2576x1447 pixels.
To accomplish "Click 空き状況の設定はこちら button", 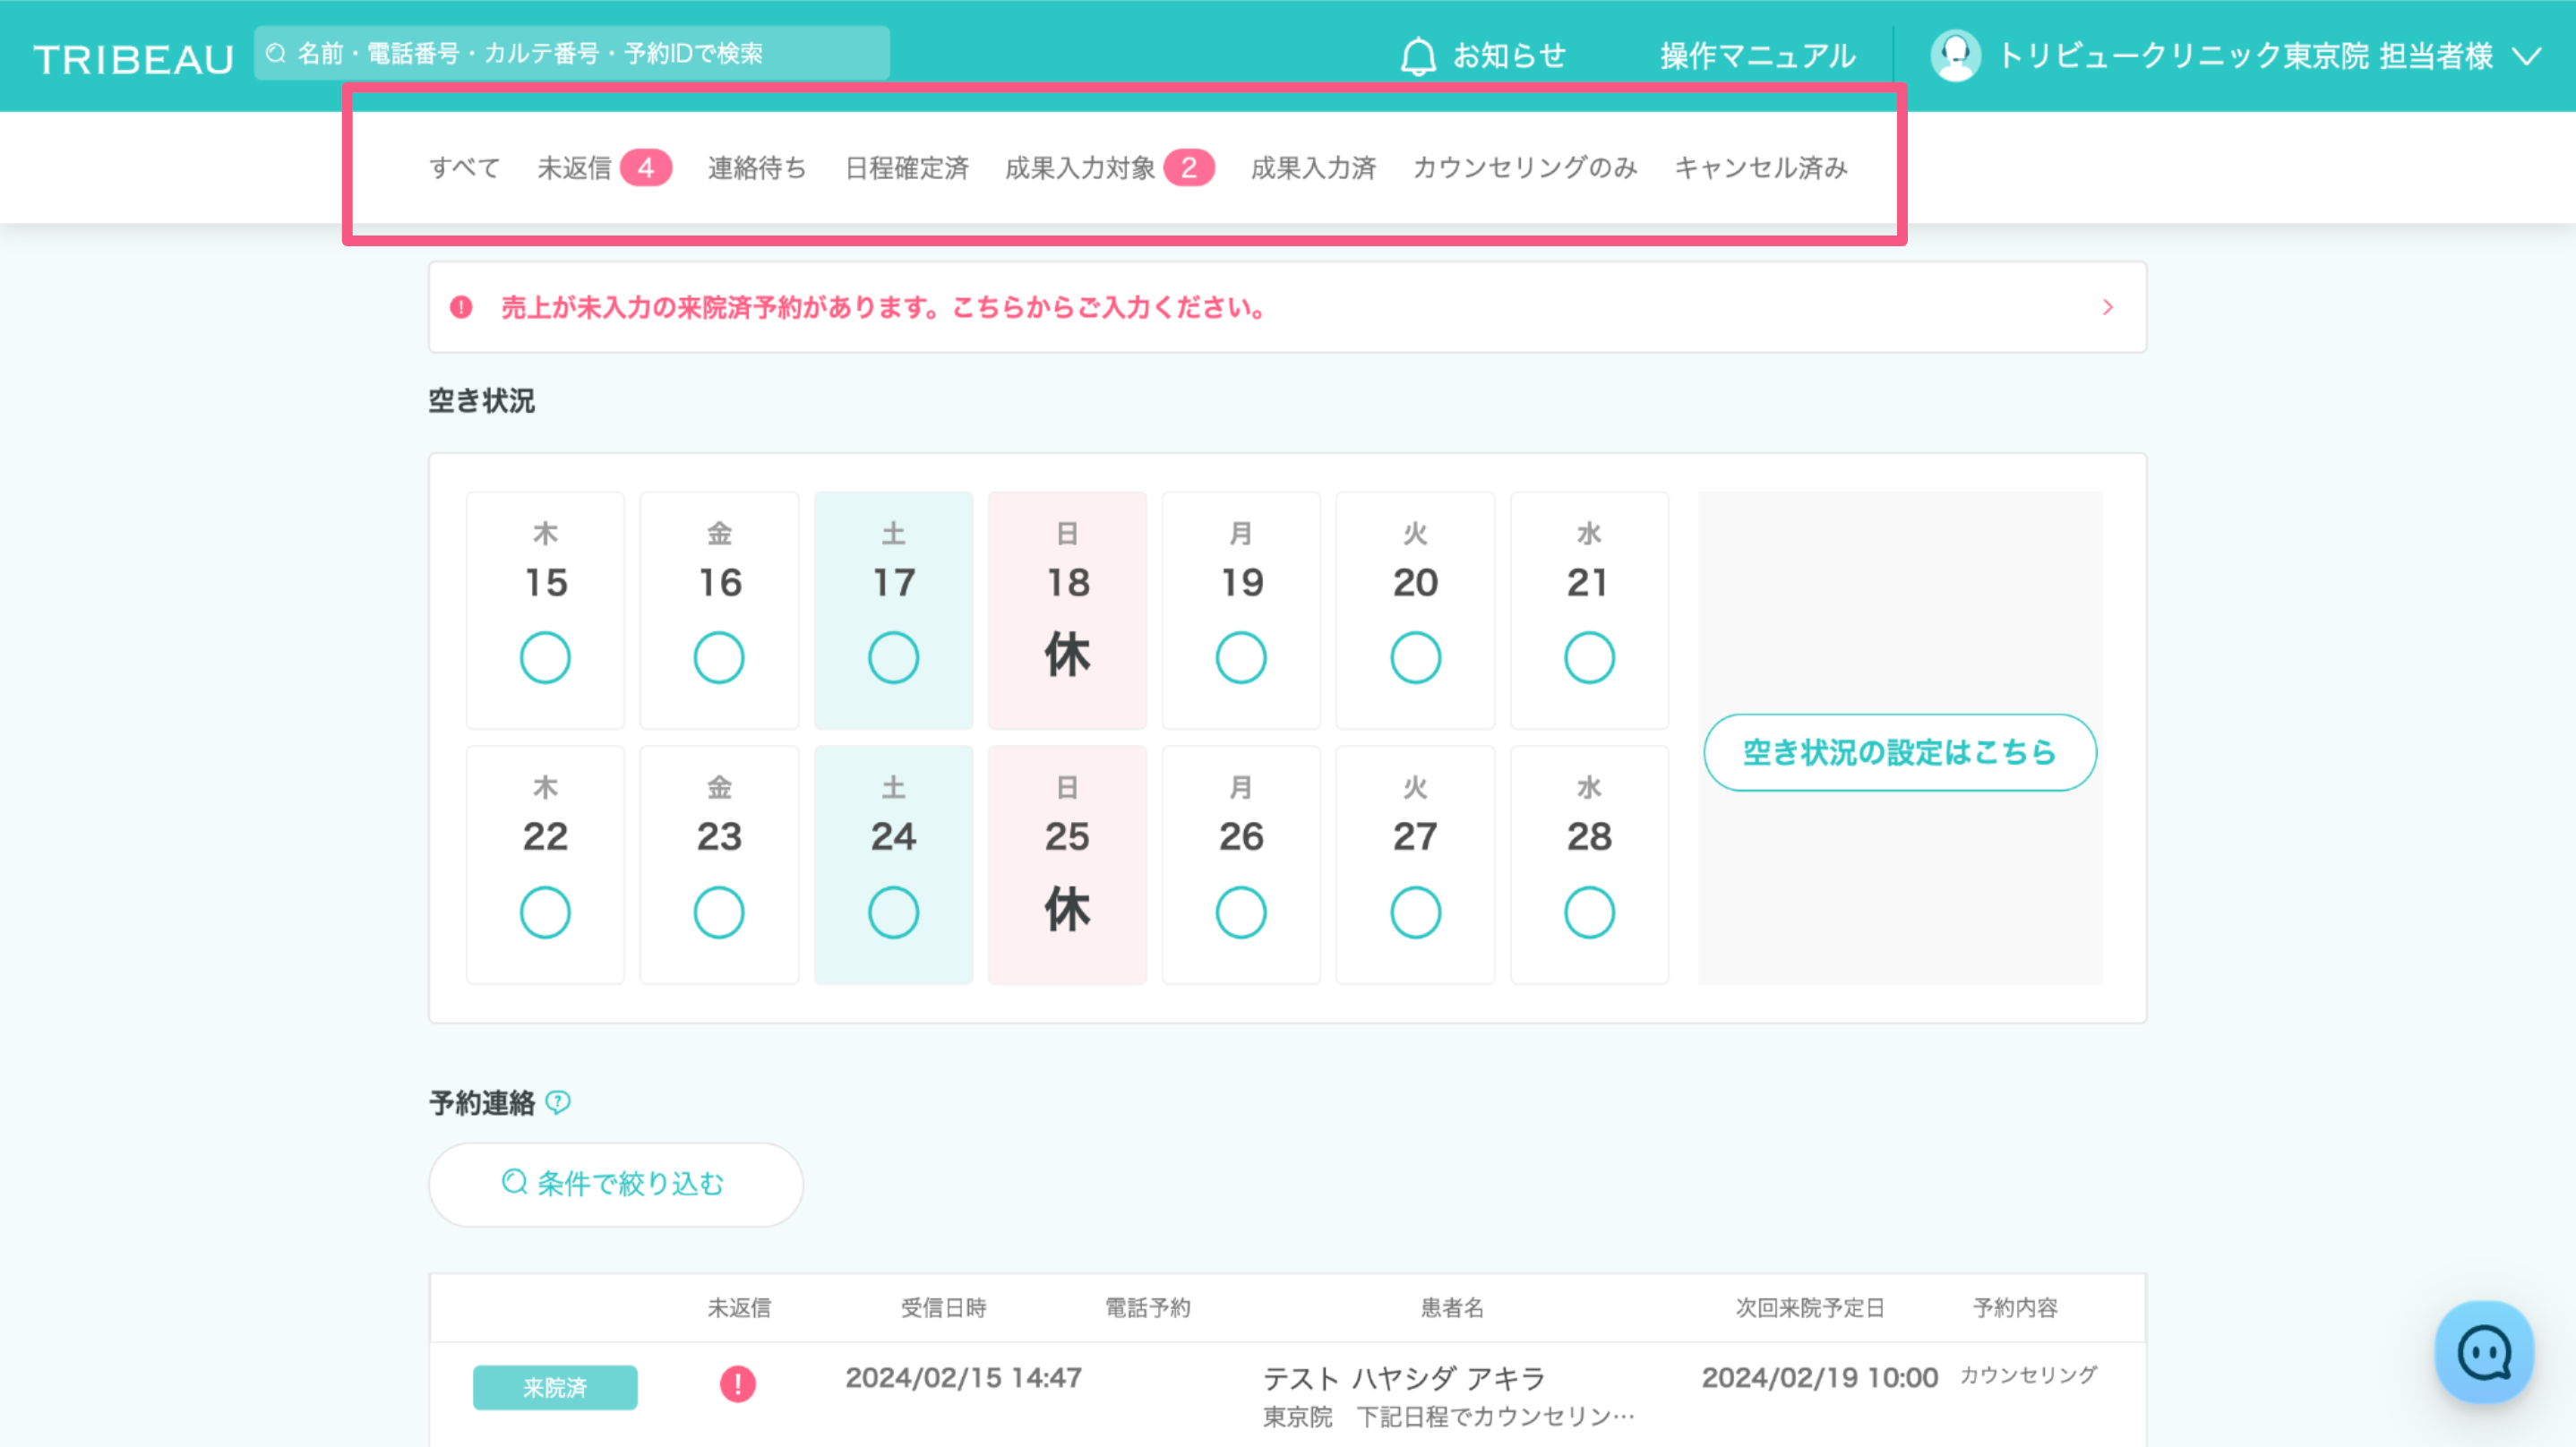I will tap(1899, 752).
